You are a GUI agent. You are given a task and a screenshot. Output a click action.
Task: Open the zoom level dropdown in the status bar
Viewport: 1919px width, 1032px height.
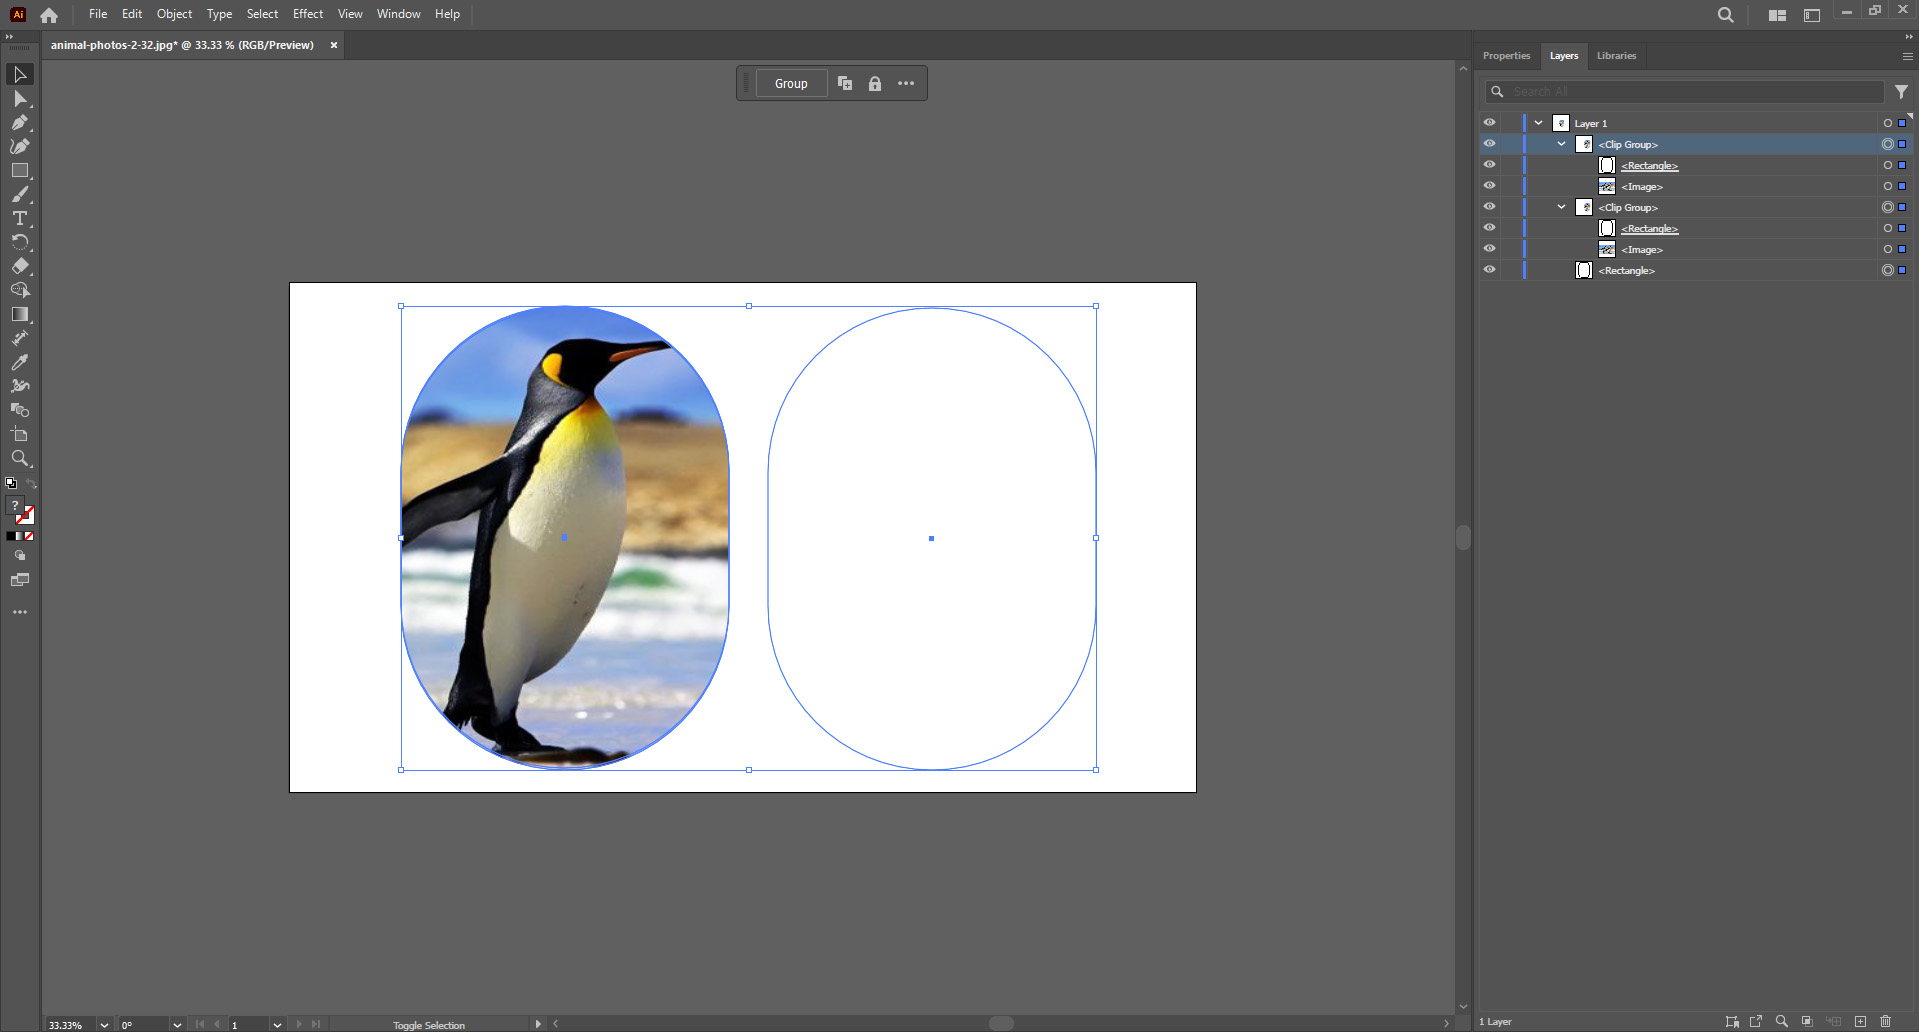103,1024
